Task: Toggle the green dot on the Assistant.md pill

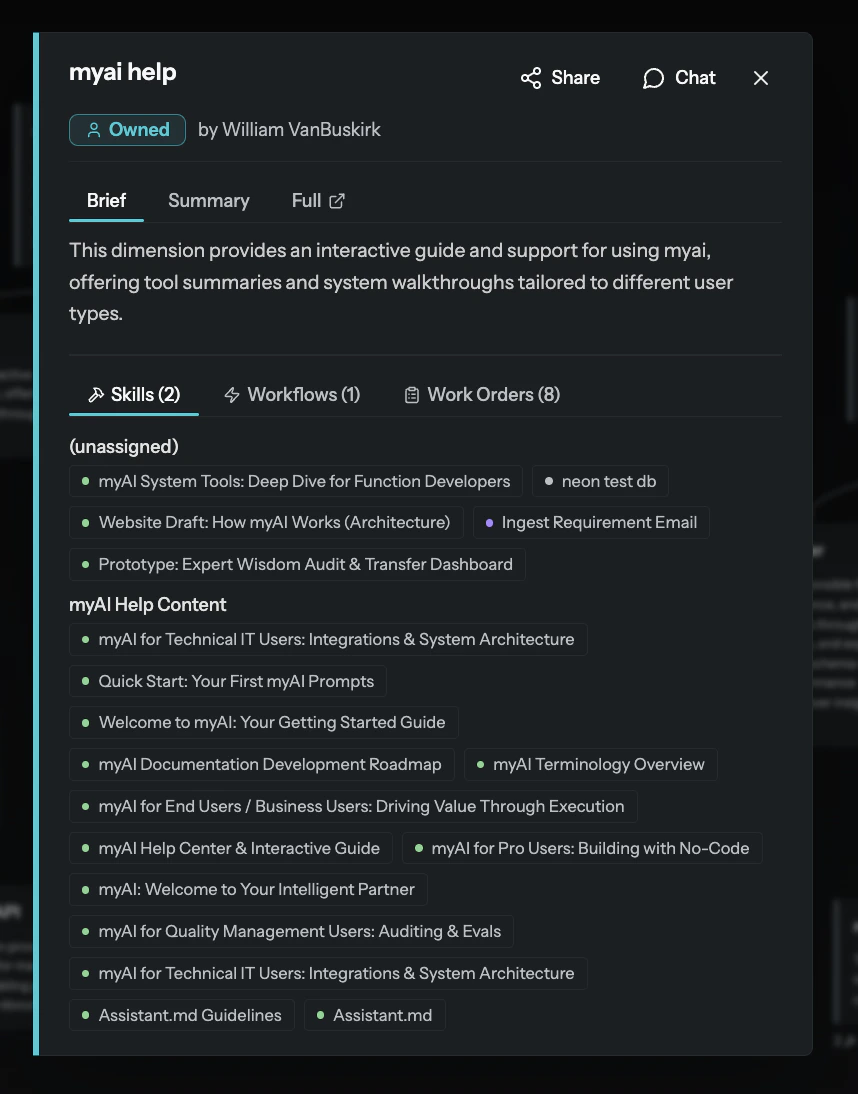Action: [x=318, y=1015]
